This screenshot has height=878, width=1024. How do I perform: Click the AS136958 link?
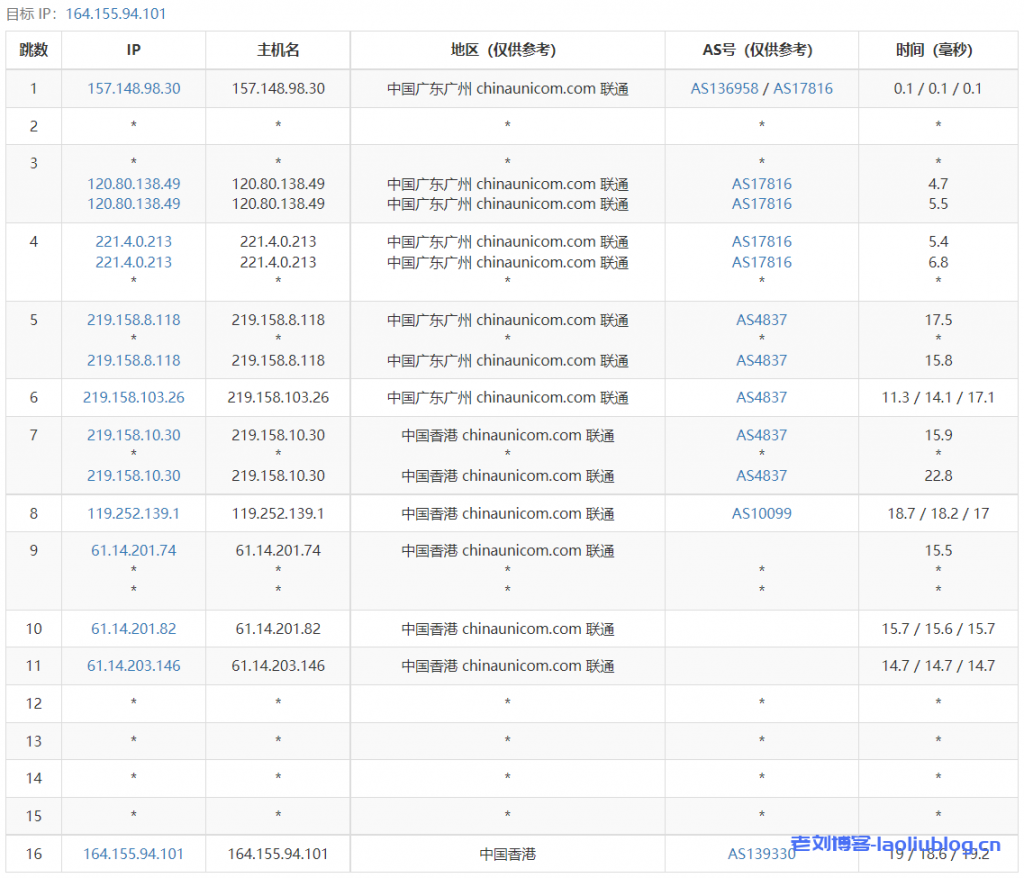[x=724, y=88]
